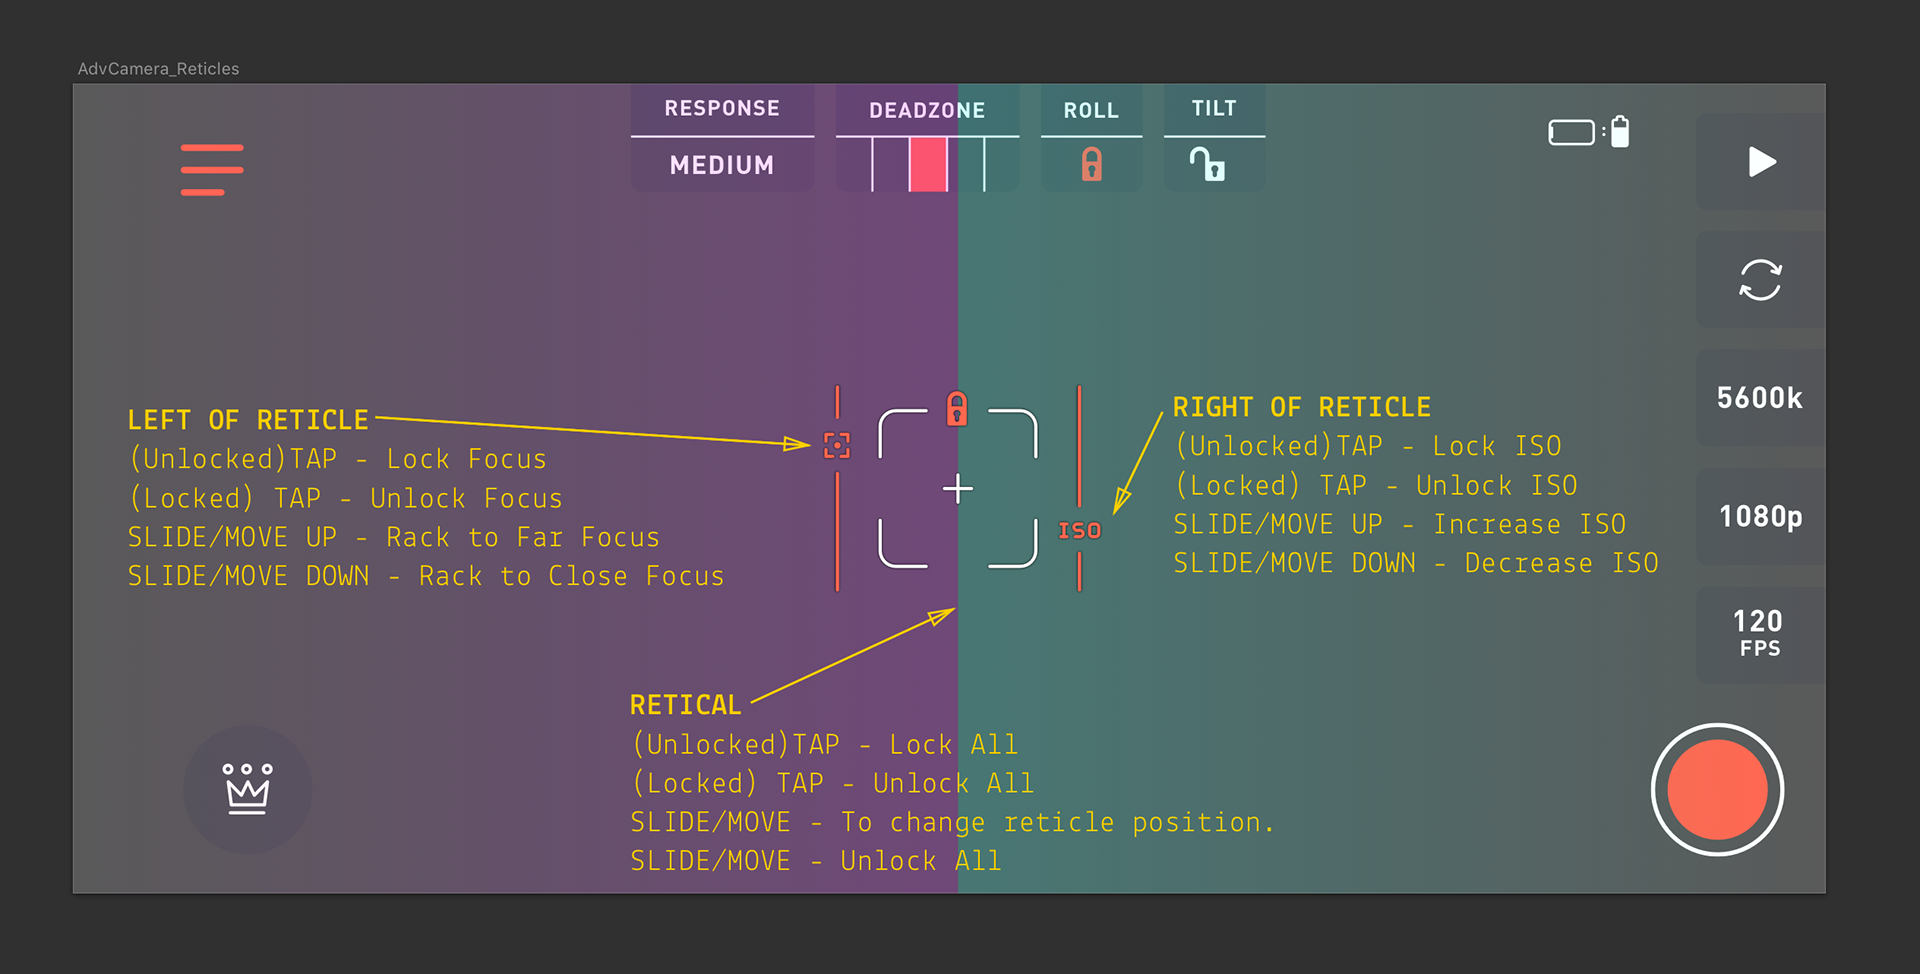
Task: Tap the focus reticle icon left of frame
Action: [837, 445]
